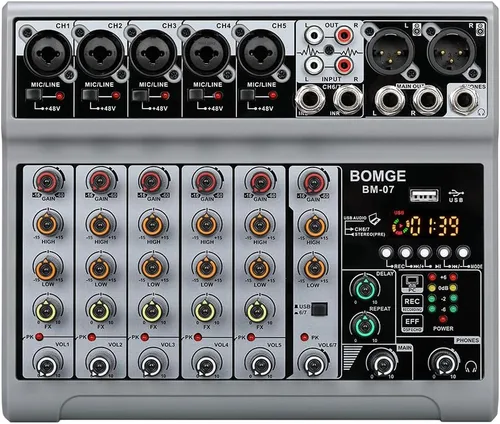Toggle the CH2 +48V phantom power switch

[90, 96]
